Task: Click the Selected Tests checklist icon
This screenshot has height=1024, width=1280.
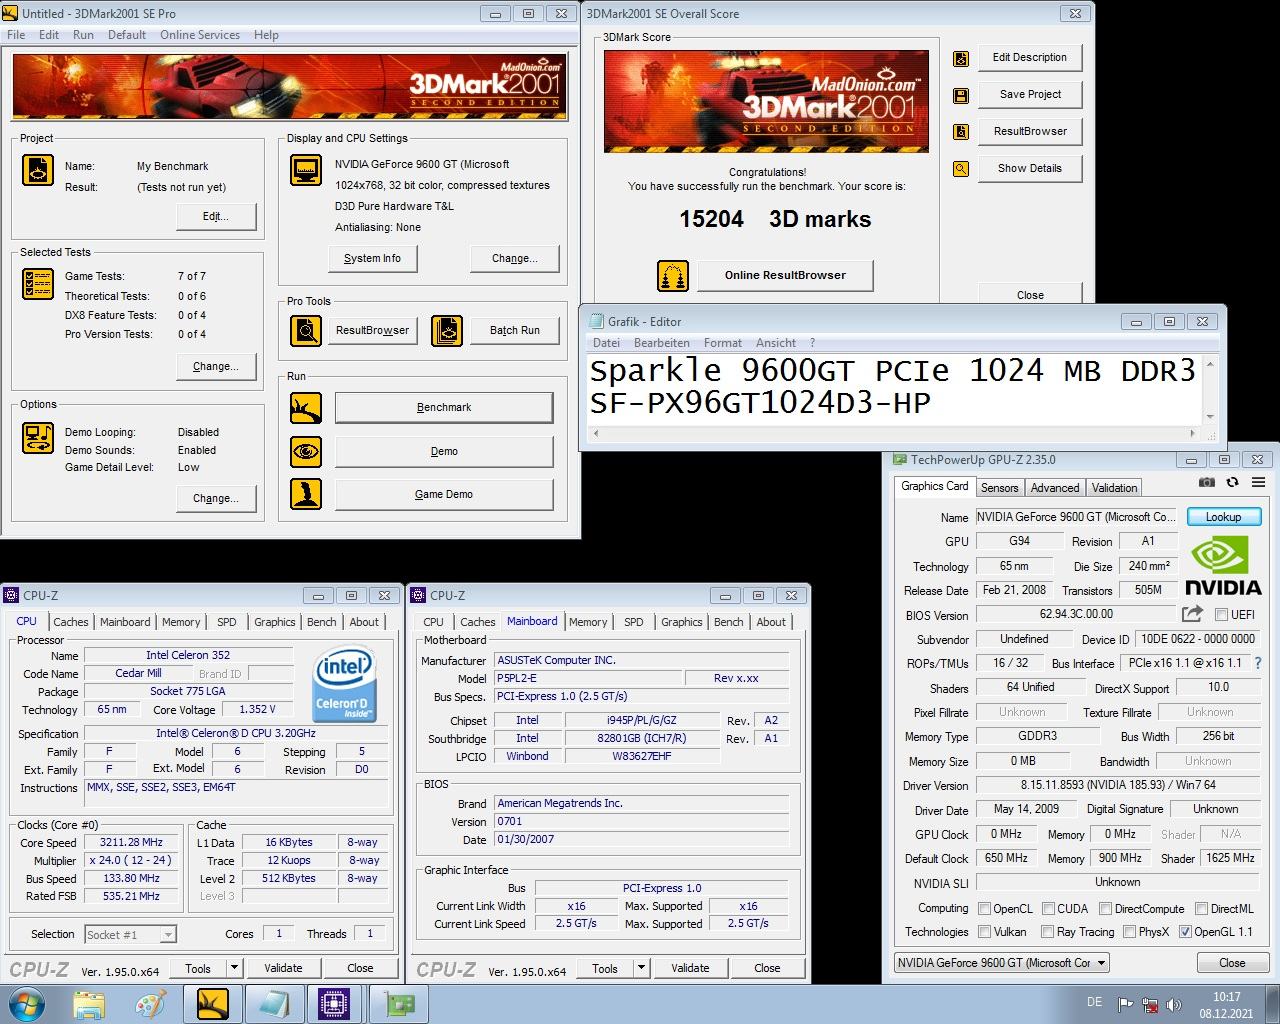Action: [x=38, y=284]
